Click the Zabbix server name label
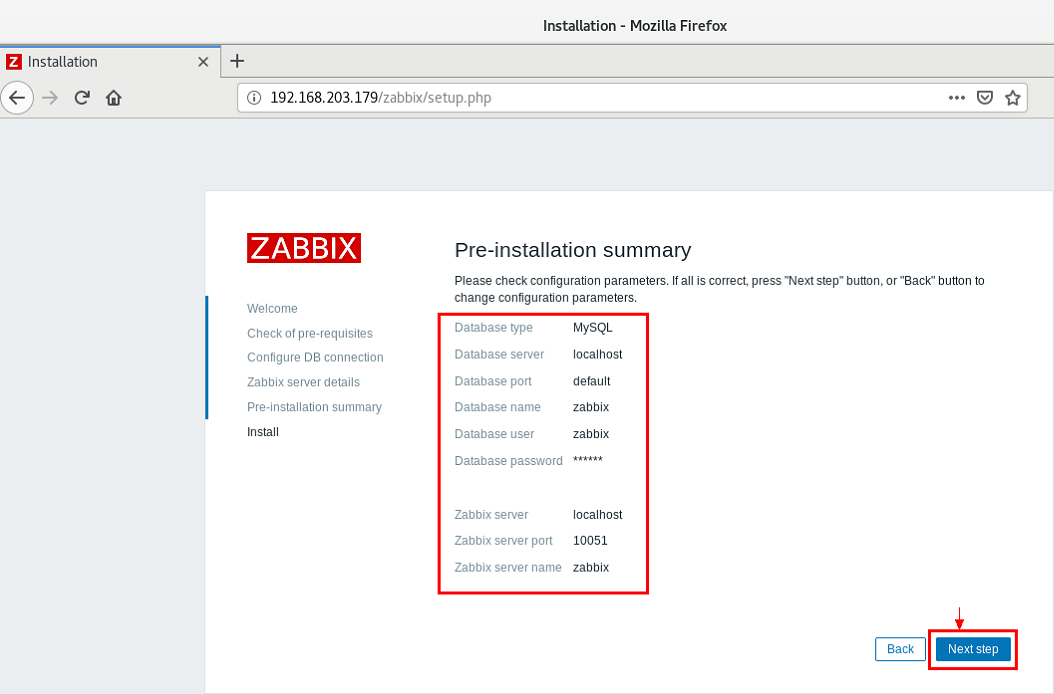 [508, 568]
